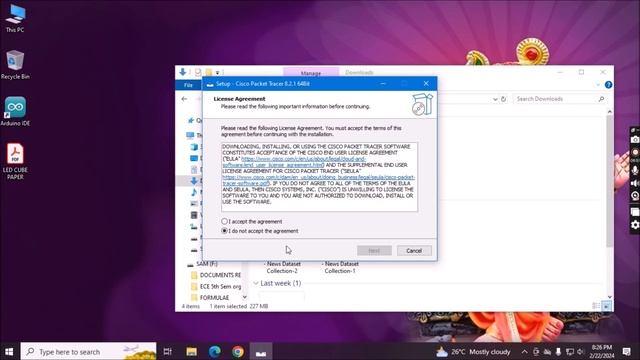
Task: Open the File tab in Explorer window
Action: click(188, 85)
